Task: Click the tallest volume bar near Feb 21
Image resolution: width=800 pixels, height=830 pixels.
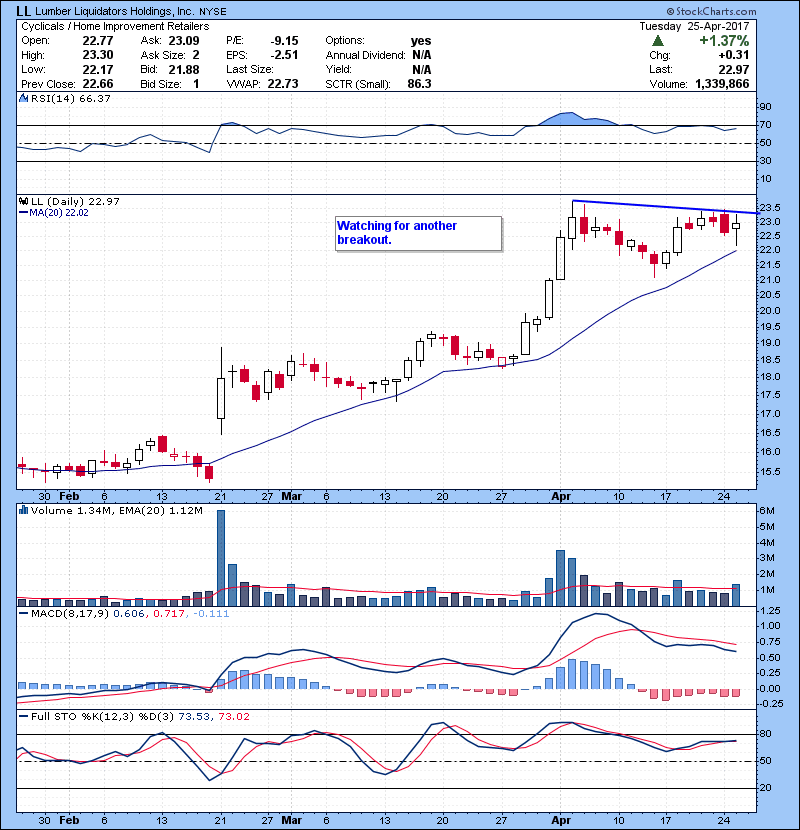Action: [221, 557]
